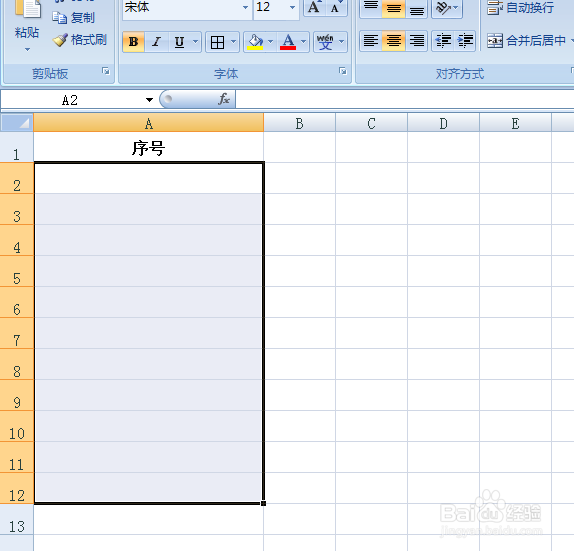The image size is (574, 551).
Task: Click the fx insert function icon
Action: coord(224,99)
